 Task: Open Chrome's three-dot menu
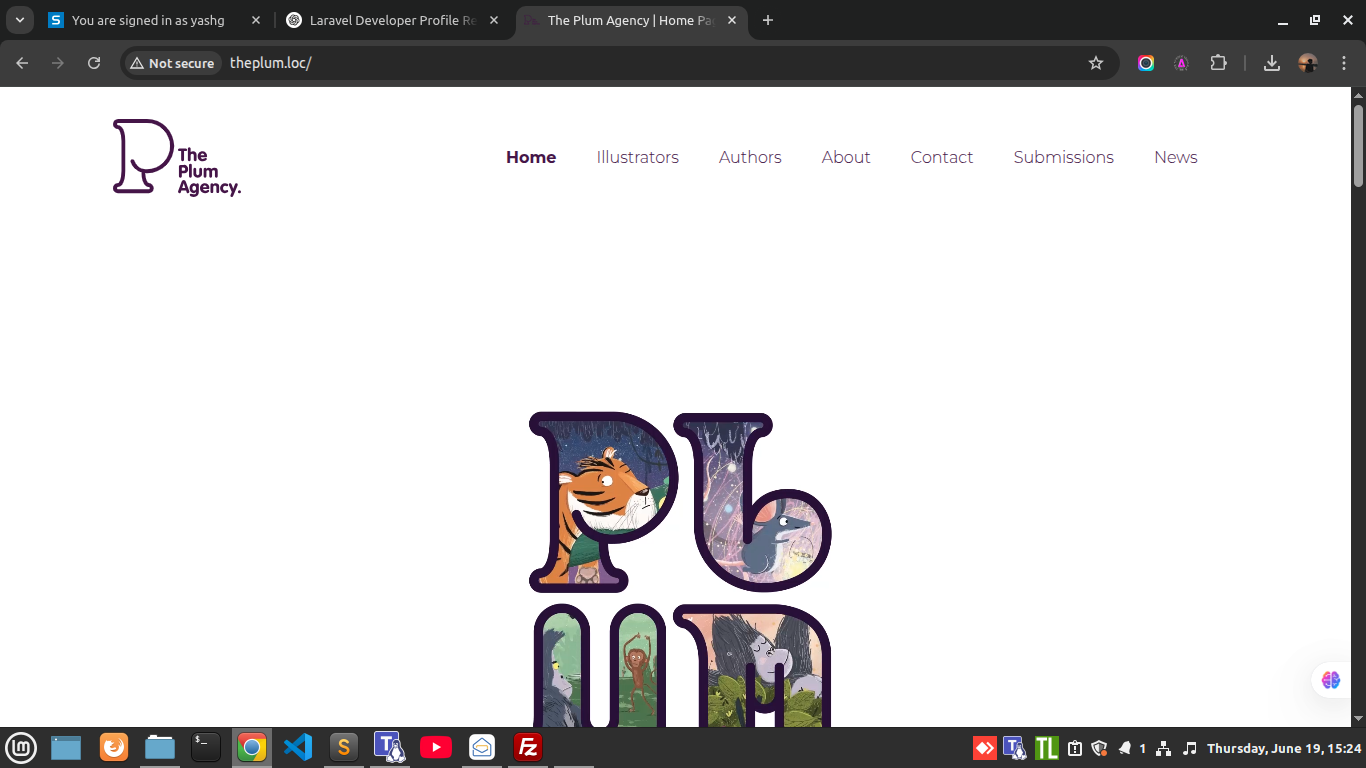click(x=1344, y=63)
